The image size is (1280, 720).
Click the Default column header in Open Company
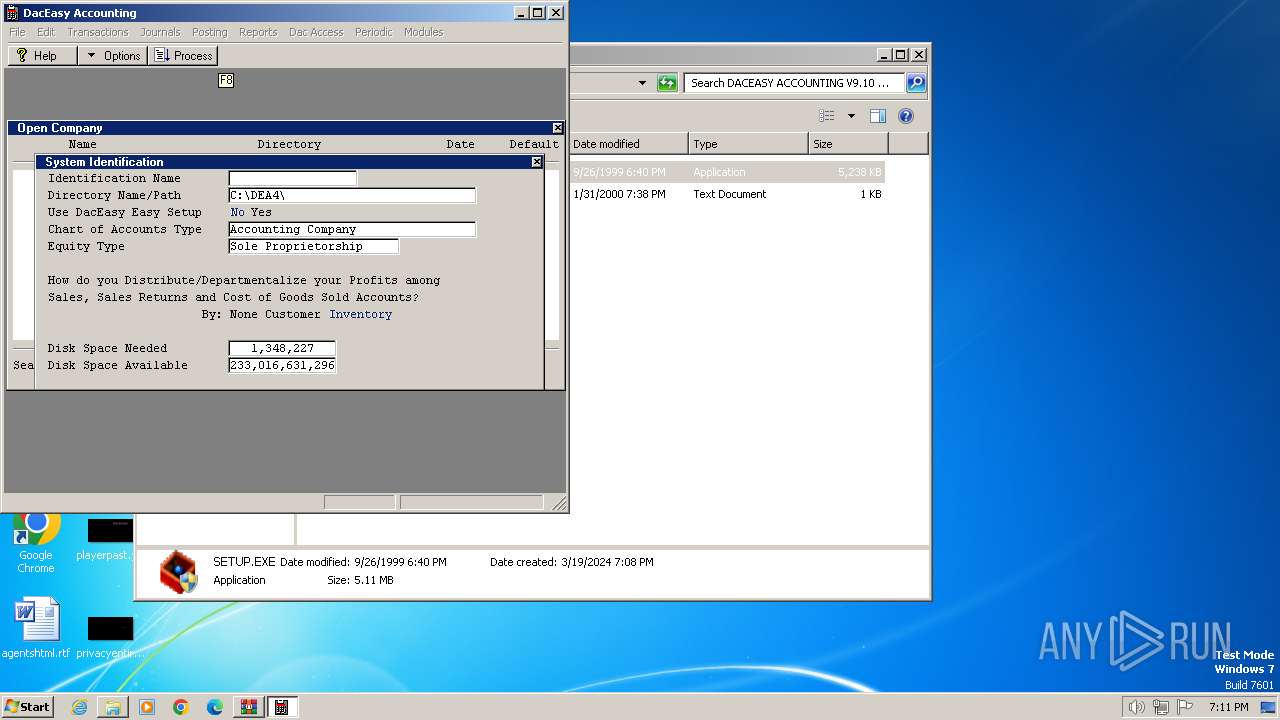pyautogui.click(x=534, y=144)
